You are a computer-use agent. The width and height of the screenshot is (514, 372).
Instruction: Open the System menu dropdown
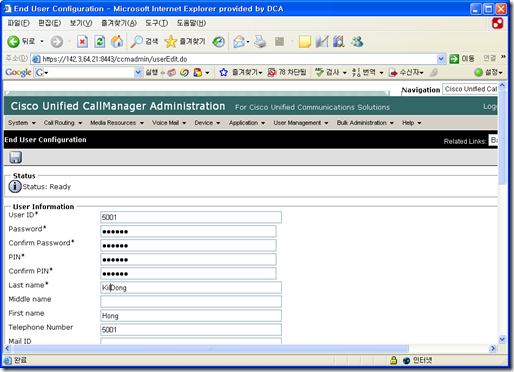[22, 123]
